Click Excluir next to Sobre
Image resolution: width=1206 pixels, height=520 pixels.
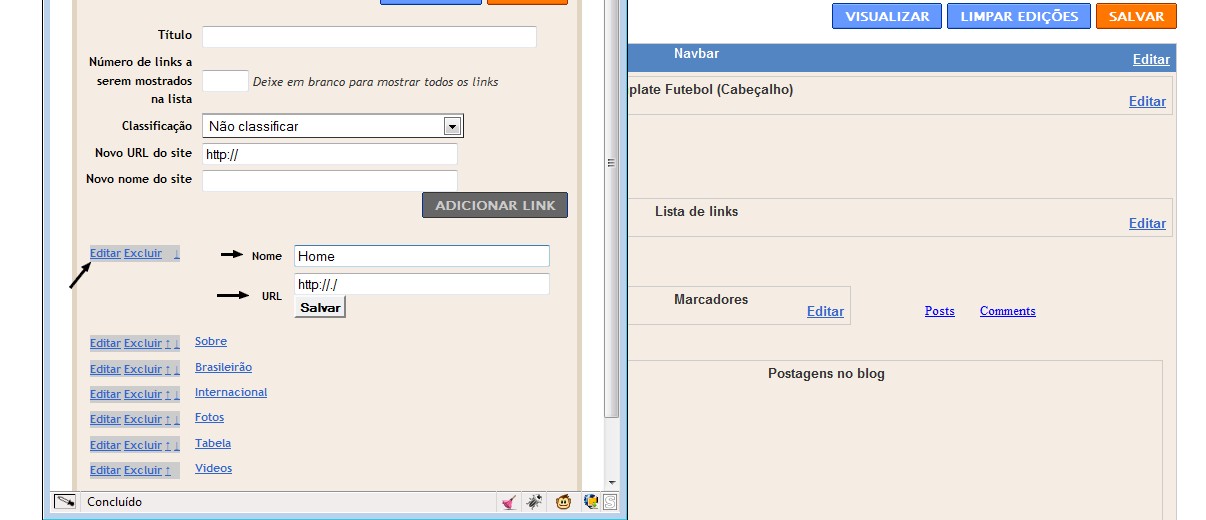pos(143,343)
